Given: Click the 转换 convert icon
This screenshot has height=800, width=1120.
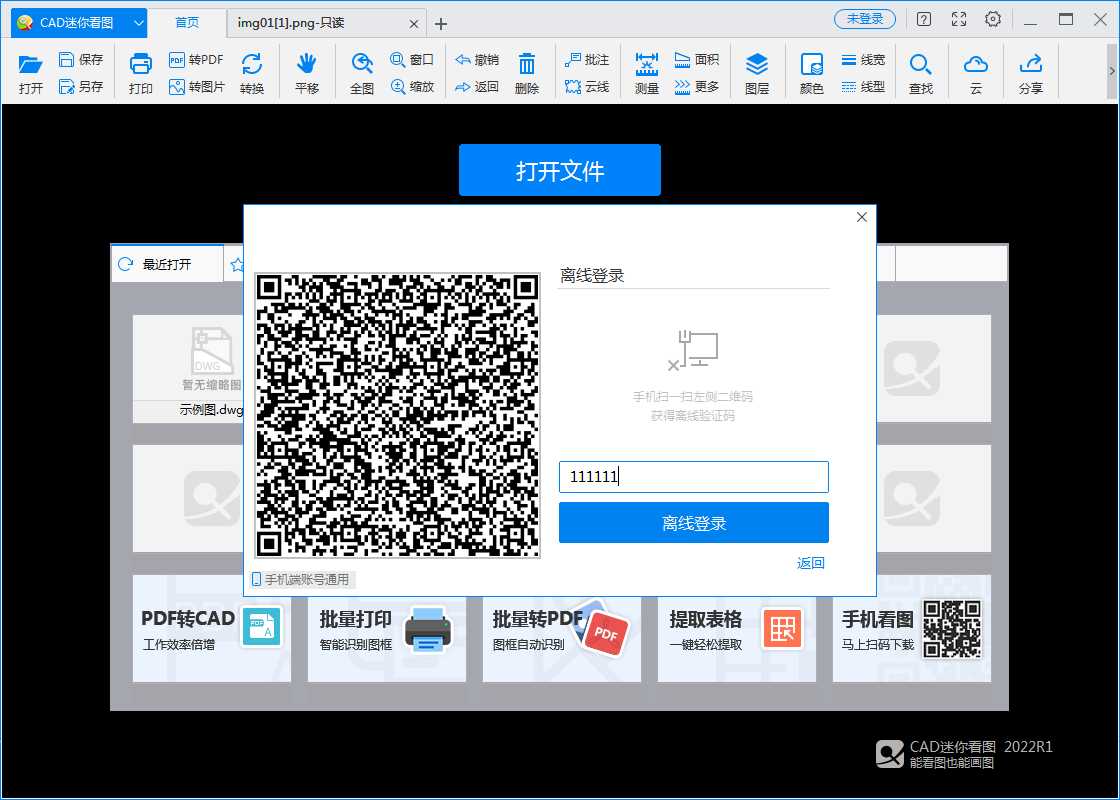Looking at the screenshot, I should pyautogui.click(x=251, y=74).
